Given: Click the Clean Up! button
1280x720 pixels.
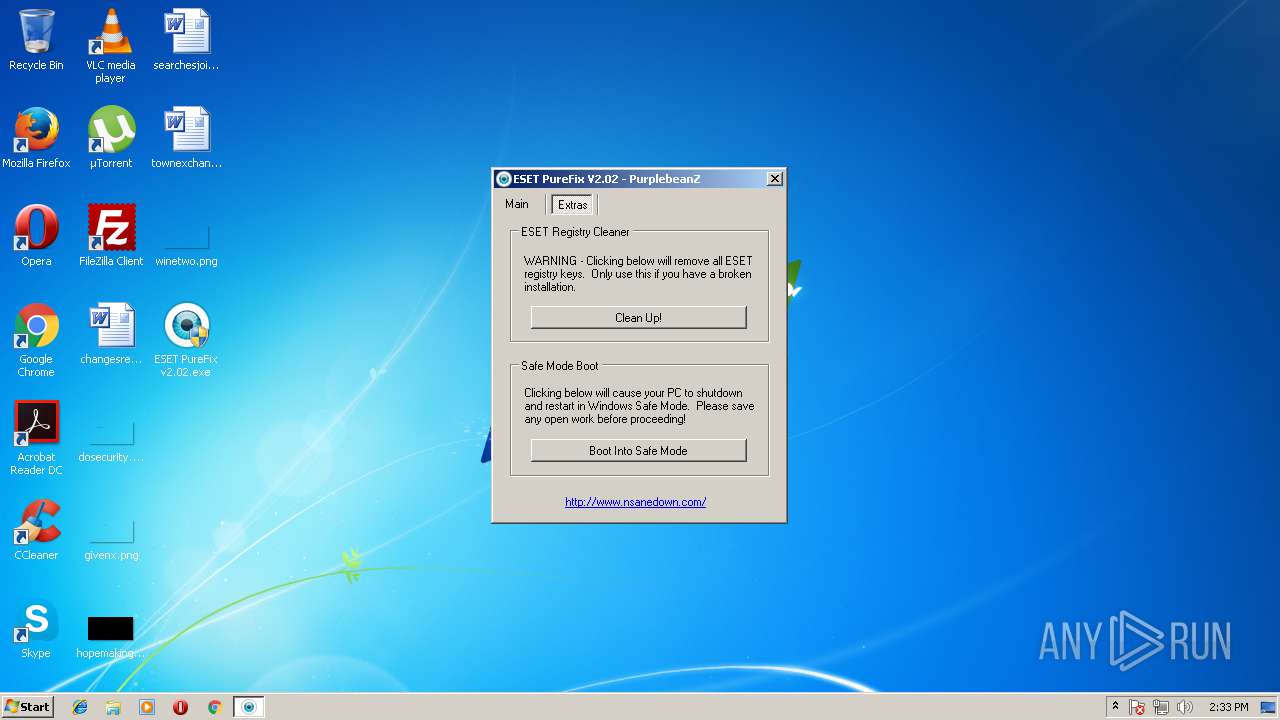Looking at the screenshot, I should 638,318.
